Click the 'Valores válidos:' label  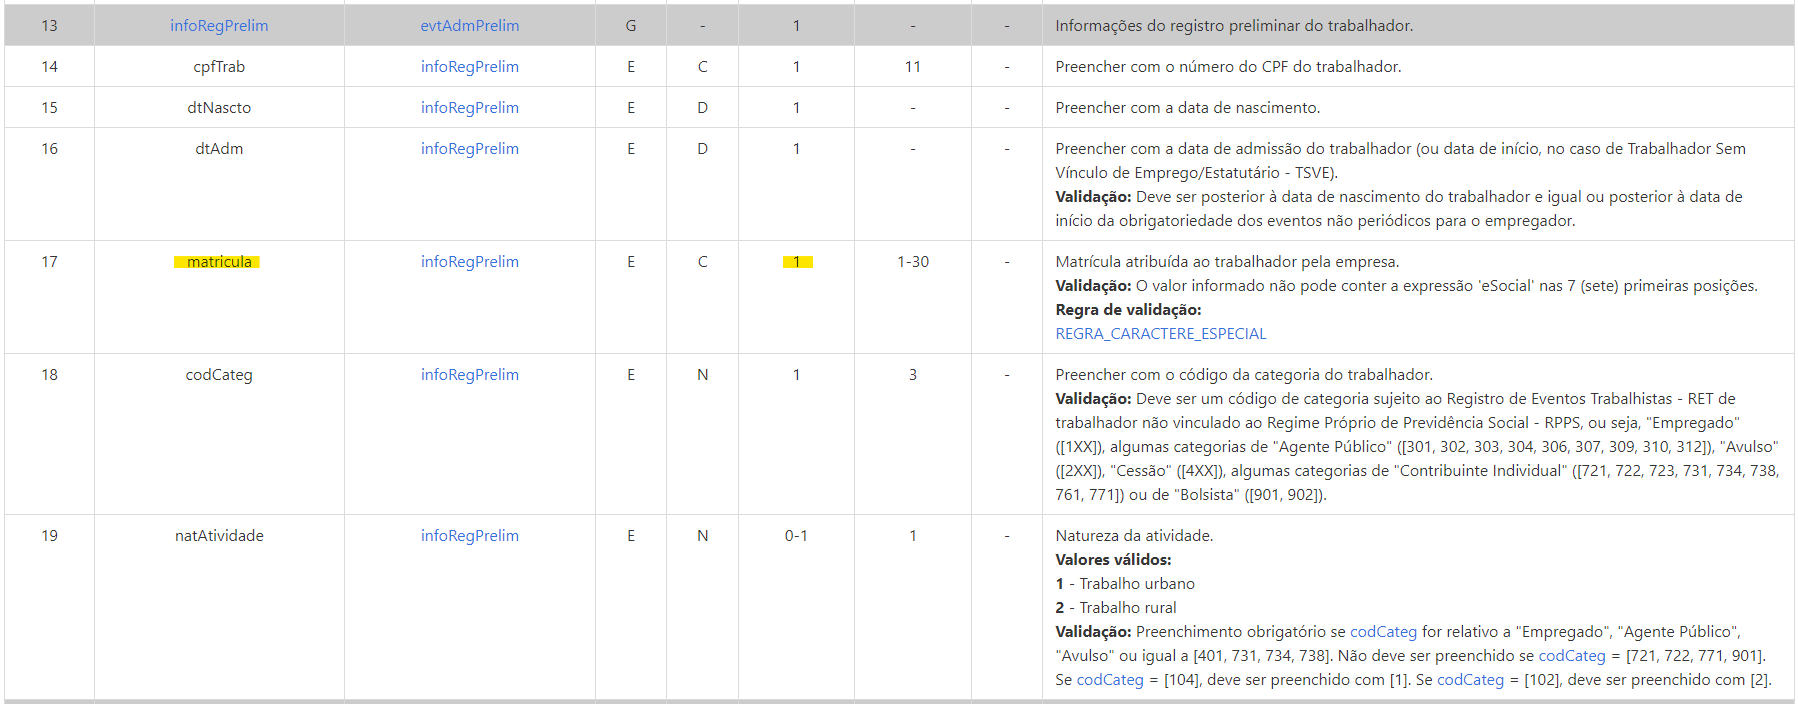click(x=1114, y=560)
